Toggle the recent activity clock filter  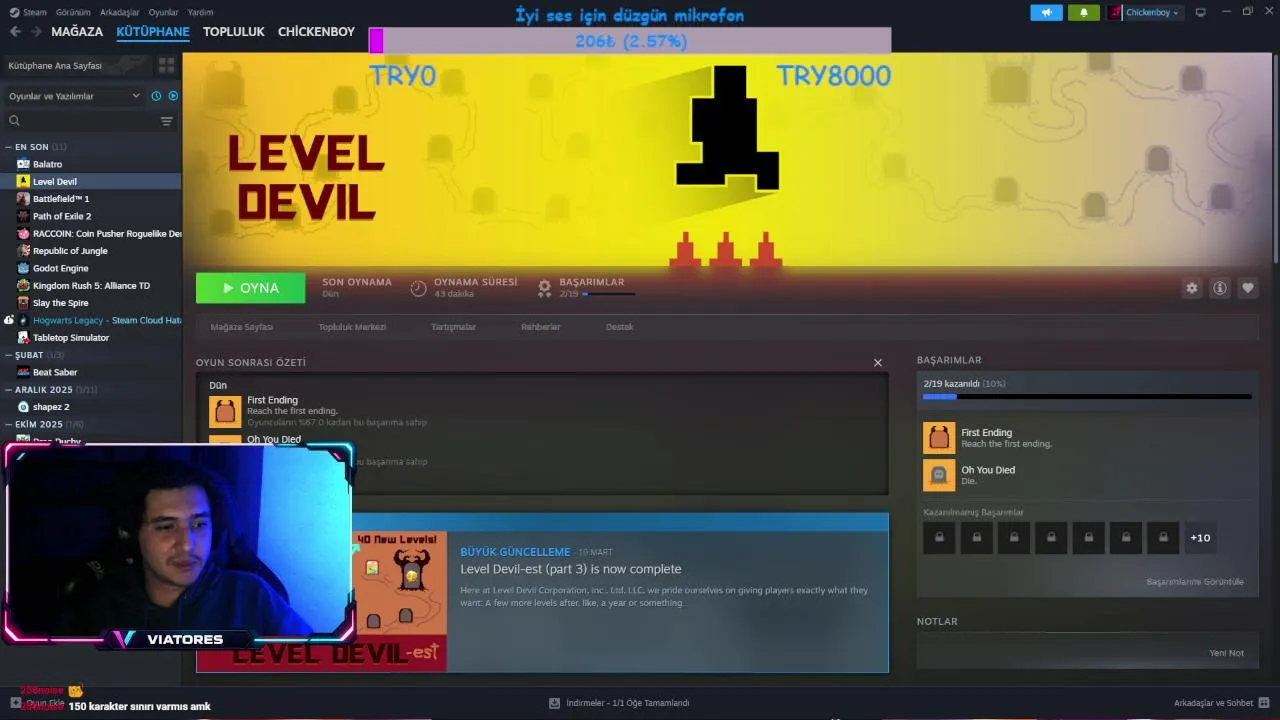tap(156, 96)
